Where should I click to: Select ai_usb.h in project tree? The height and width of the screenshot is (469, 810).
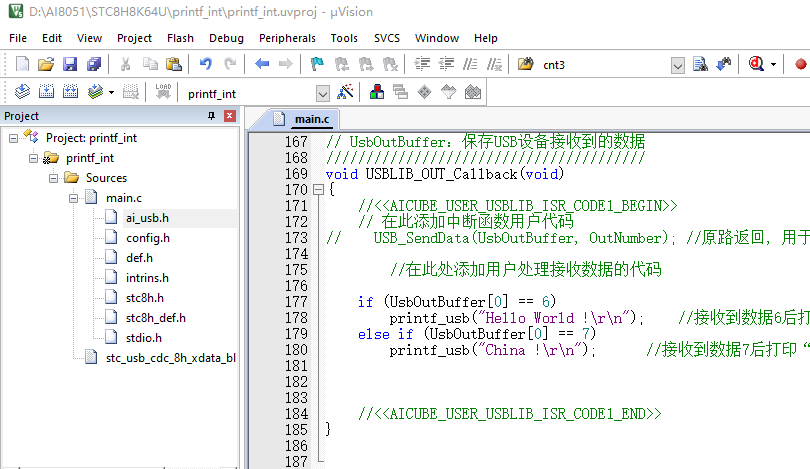tap(147, 218)
